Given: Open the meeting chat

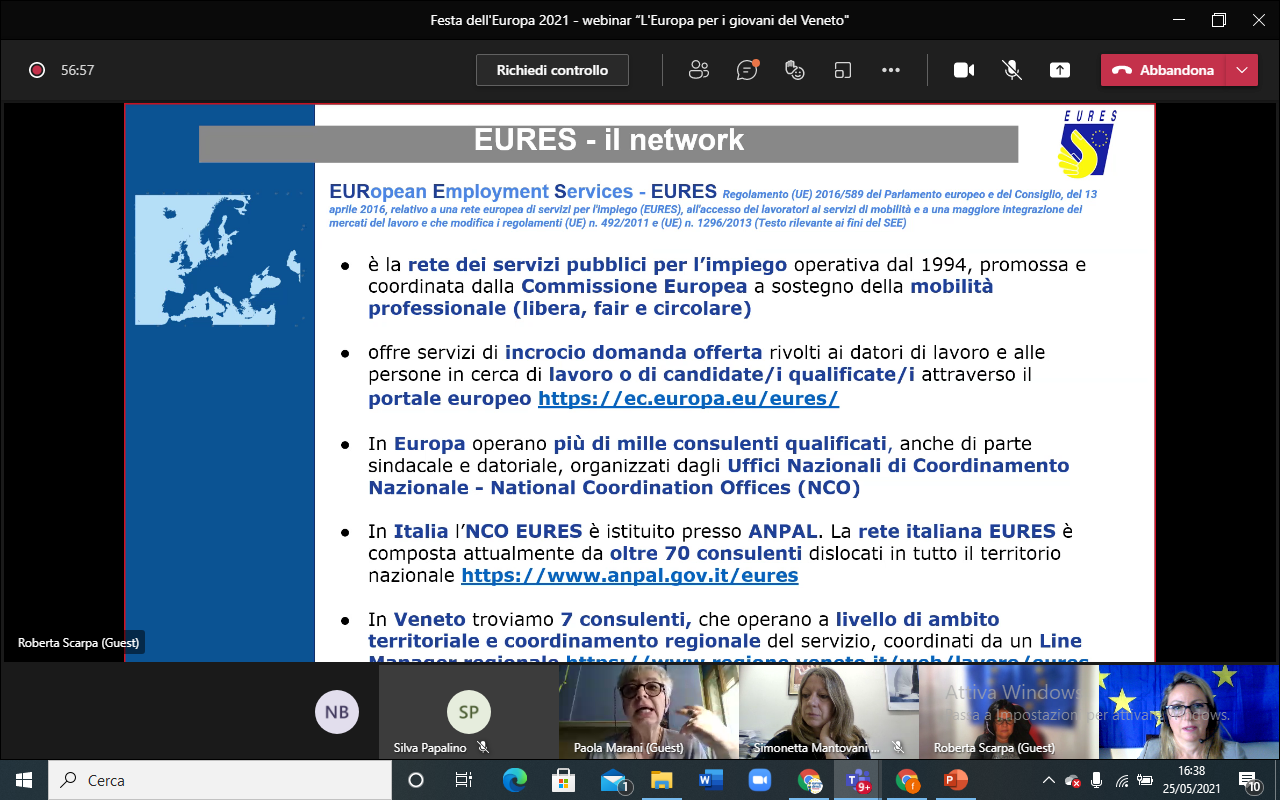Looking at the screenshot, I should coord(747,70).
